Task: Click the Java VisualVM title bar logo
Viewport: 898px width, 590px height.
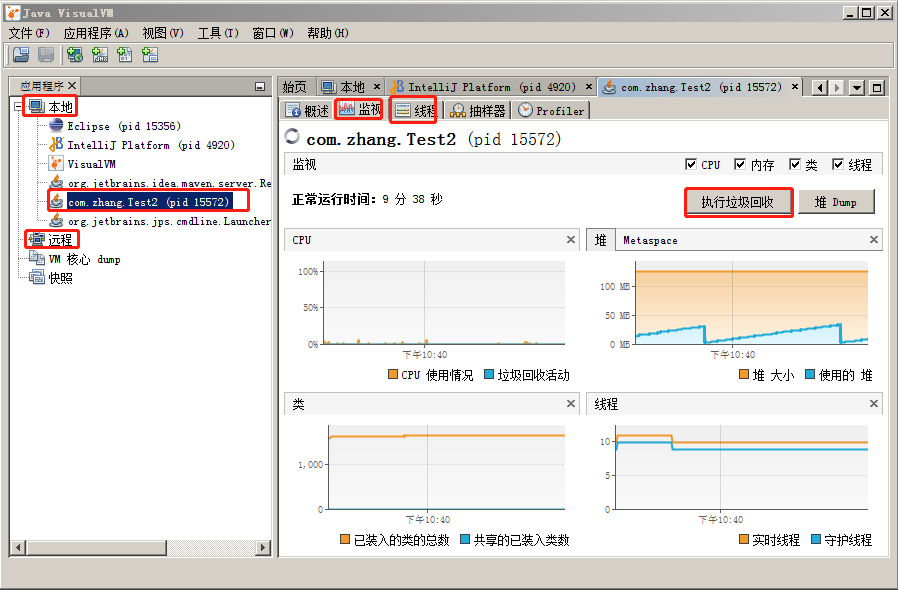Action: (x=13, y=12)
